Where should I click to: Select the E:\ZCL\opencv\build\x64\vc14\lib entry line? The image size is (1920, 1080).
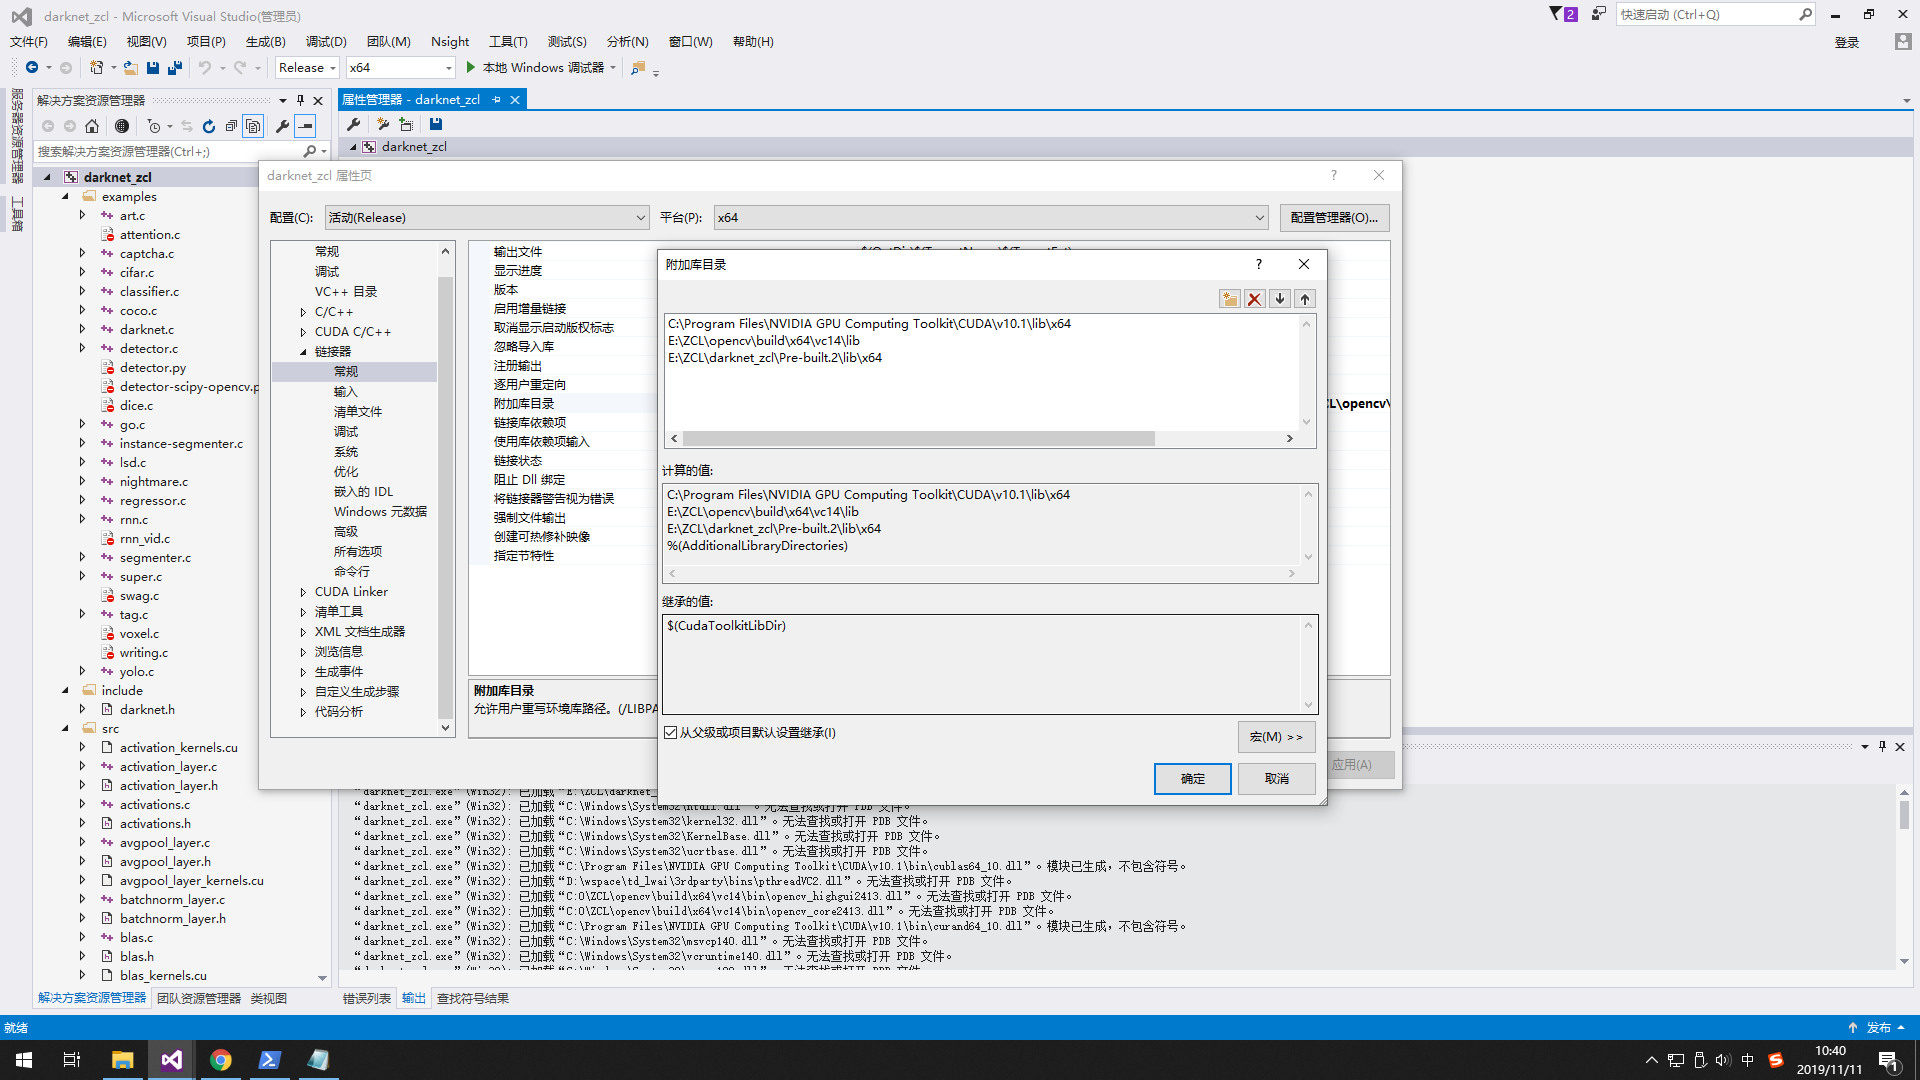[x=764, y=341]
